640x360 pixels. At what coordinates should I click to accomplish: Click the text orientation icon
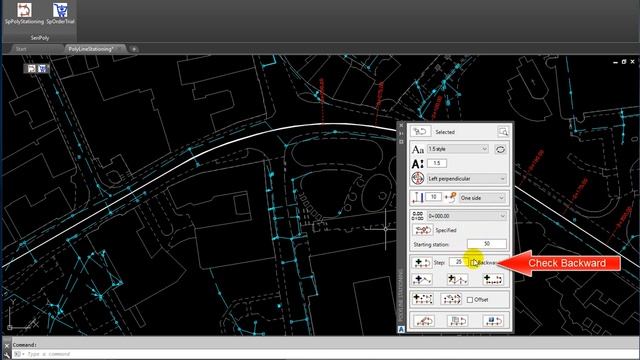(x=418, y=178)
